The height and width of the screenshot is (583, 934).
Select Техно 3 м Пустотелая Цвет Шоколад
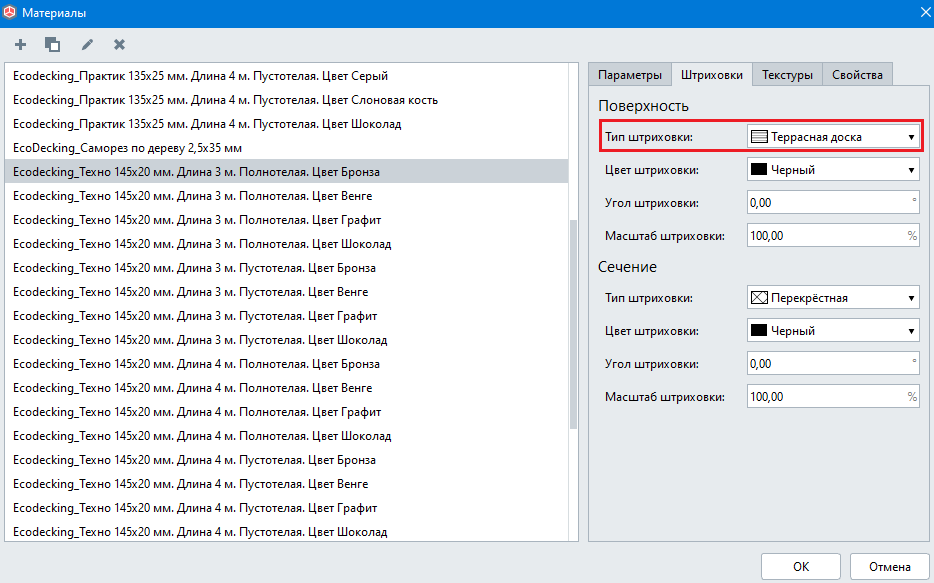[x=287, y=340]
